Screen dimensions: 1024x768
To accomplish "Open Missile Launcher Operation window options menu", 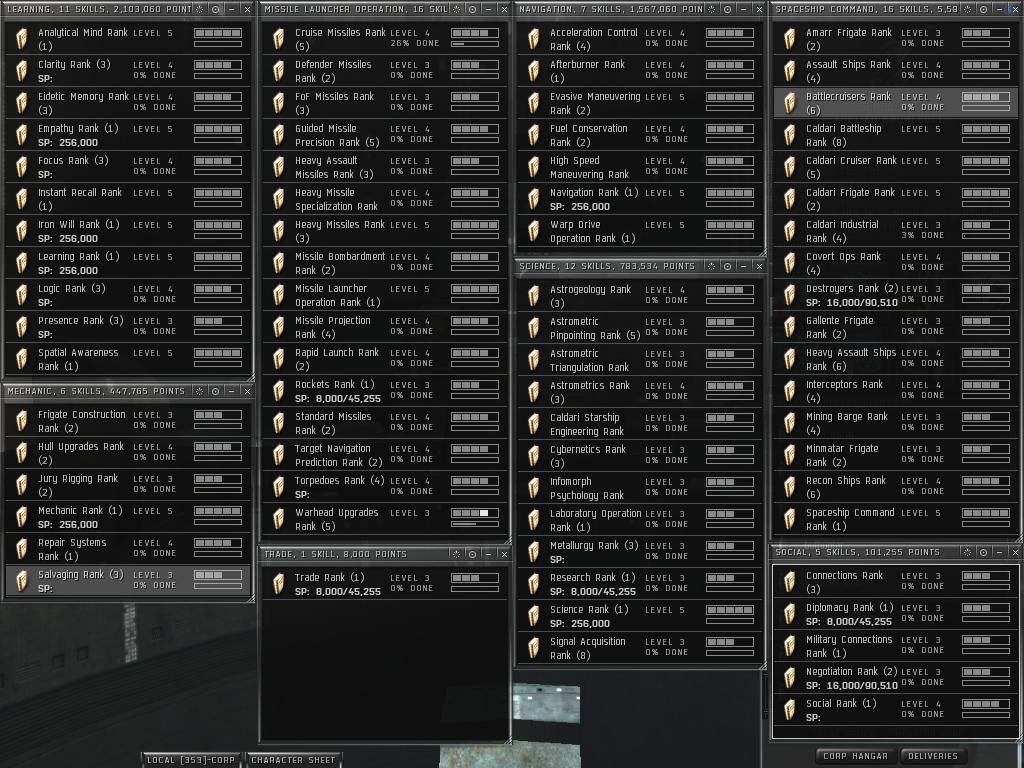I will 456,9.
